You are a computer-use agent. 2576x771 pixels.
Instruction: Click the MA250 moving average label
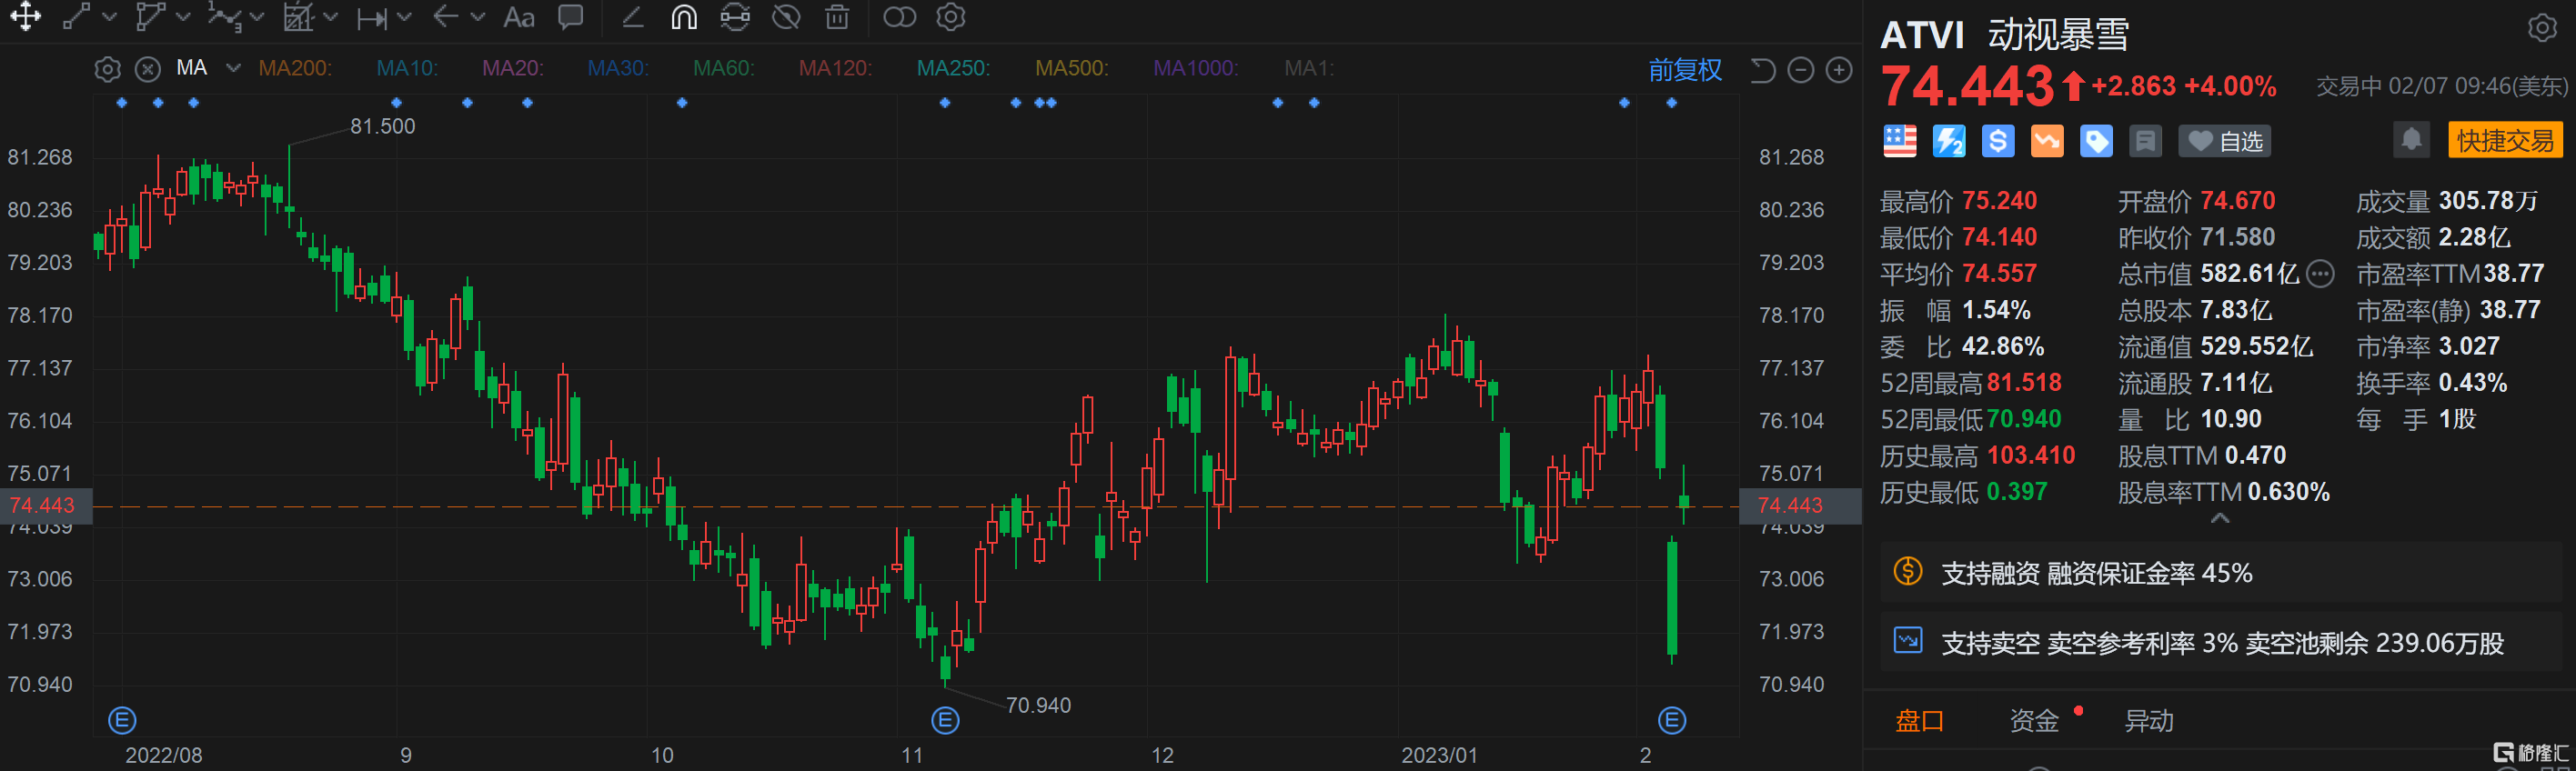point(953,68)
